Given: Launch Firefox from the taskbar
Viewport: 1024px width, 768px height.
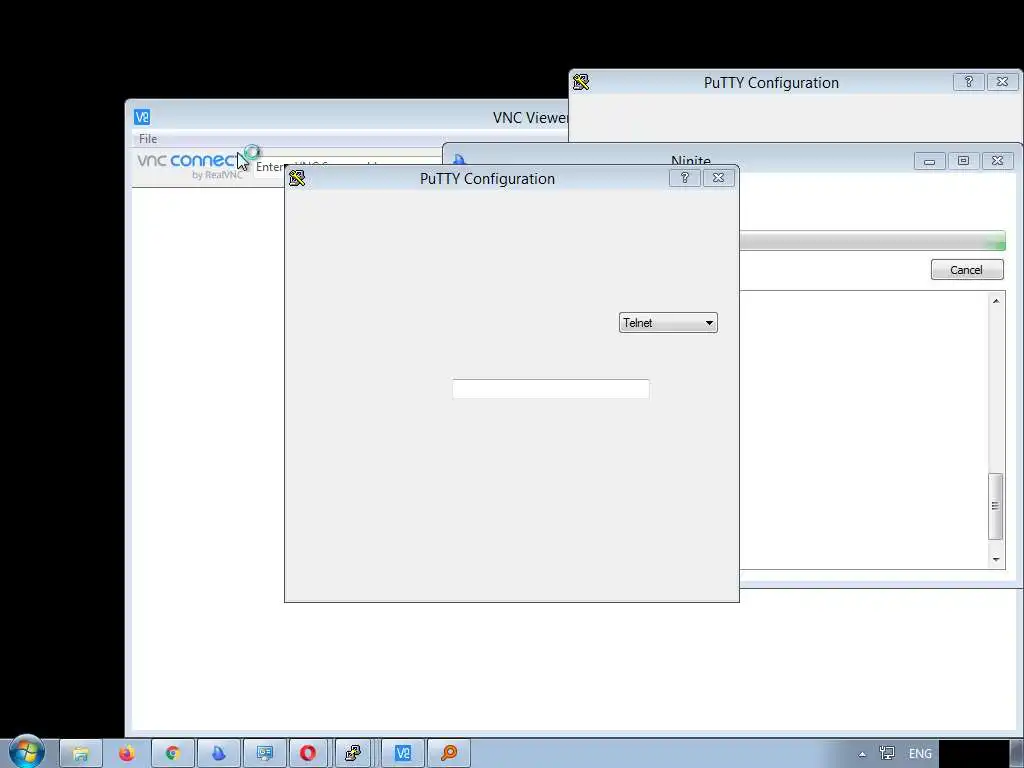Looking at the screenshot, I should pos(127,753).
